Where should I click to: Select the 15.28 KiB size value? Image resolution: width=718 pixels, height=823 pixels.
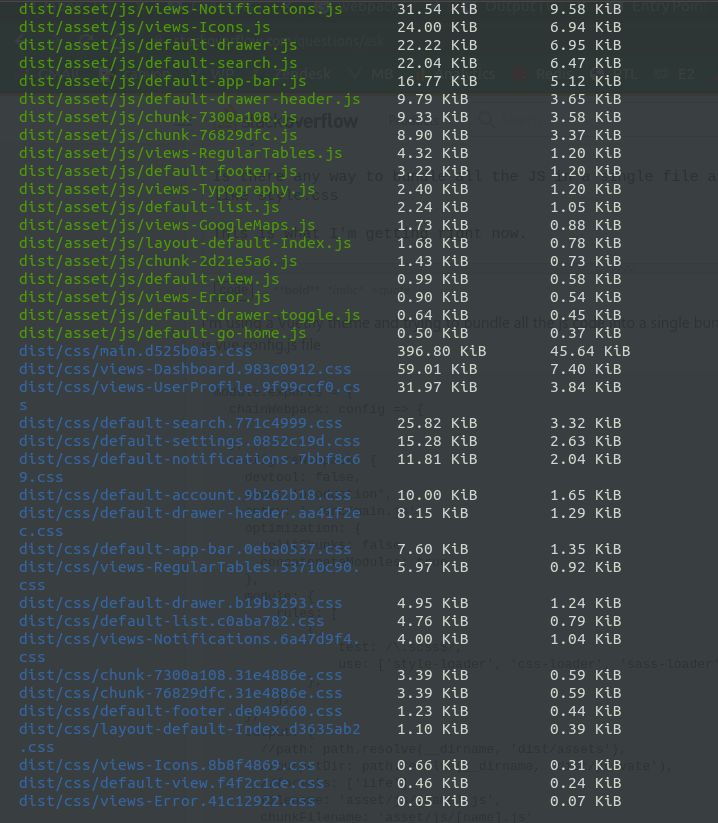pyautogui.click(x=437, y=441)
